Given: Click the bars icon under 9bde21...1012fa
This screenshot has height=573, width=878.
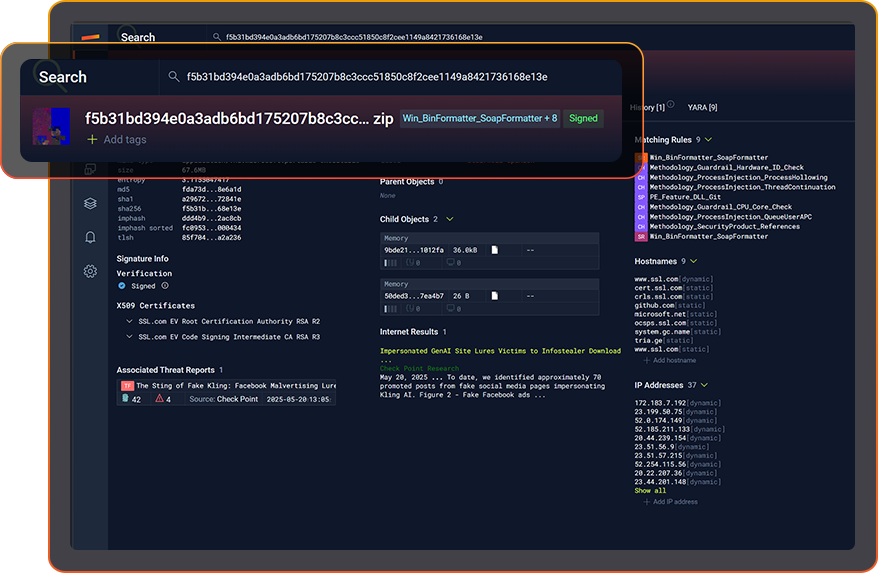Looking at the screenshot, I should [390, 263].
